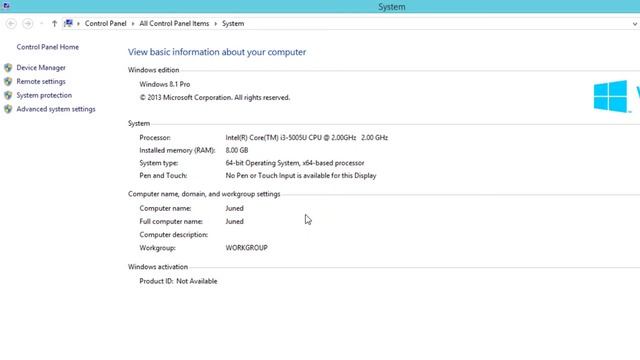Select Full computer name value Juned
This screenshot has width=640, height=360.
click(x=234, y=221)
